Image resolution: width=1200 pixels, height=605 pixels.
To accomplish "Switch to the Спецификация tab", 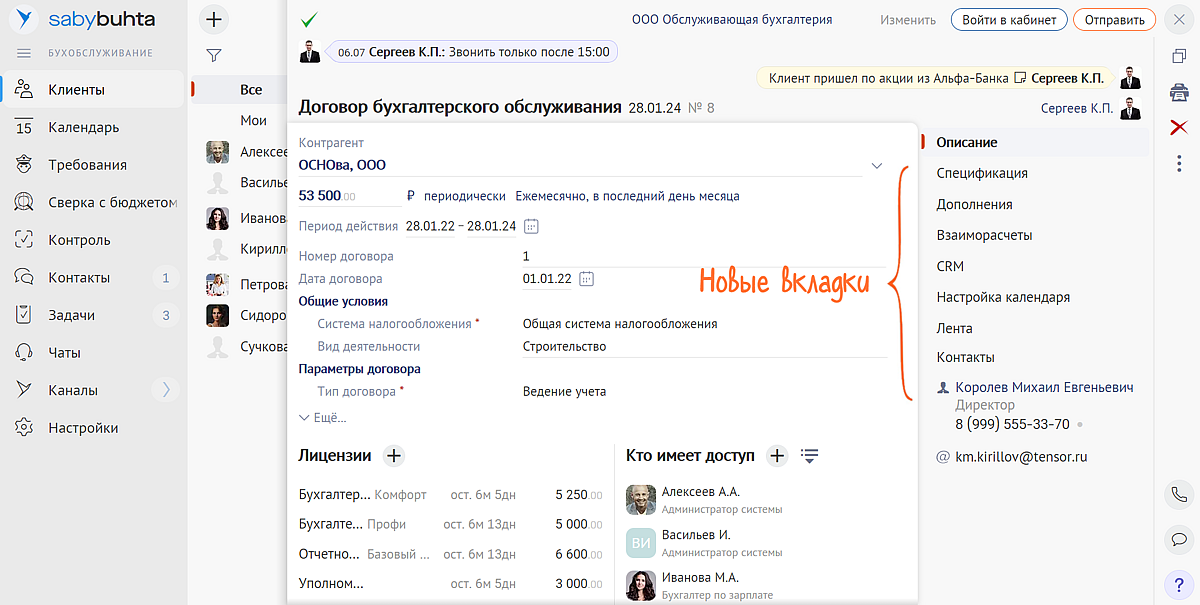I will tap(981, 173).
